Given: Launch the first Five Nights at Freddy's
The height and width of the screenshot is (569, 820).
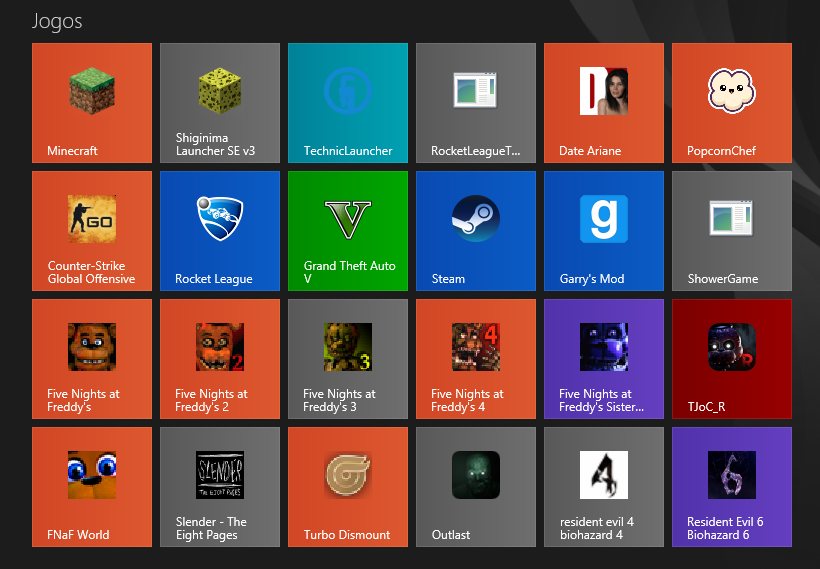Looking at the screenshot, I should click(x=92, y=359).
